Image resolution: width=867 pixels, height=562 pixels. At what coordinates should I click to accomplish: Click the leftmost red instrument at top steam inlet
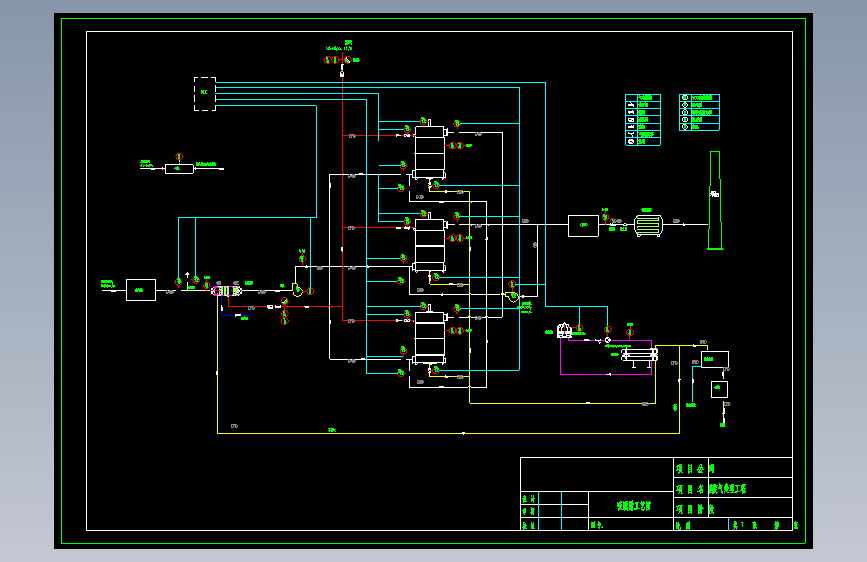tap(327, 60)
